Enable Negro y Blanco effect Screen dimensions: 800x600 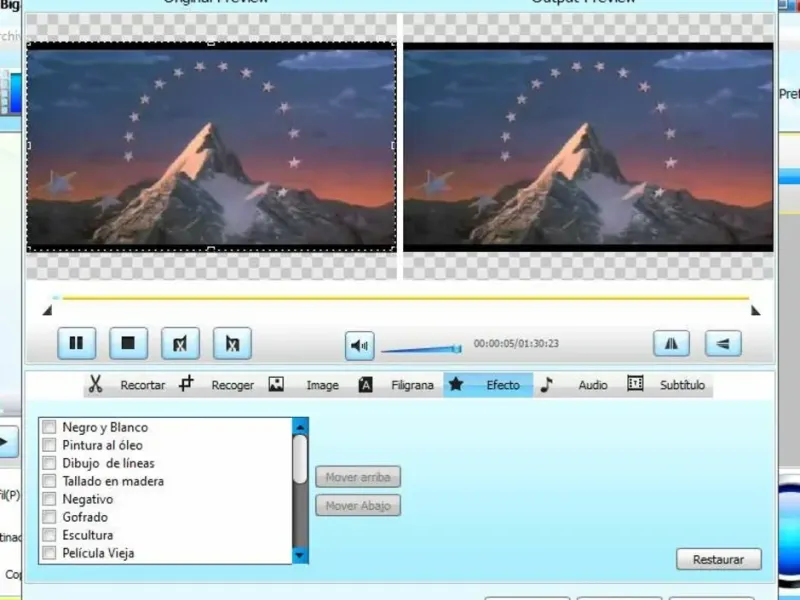[x=49, y=427]
